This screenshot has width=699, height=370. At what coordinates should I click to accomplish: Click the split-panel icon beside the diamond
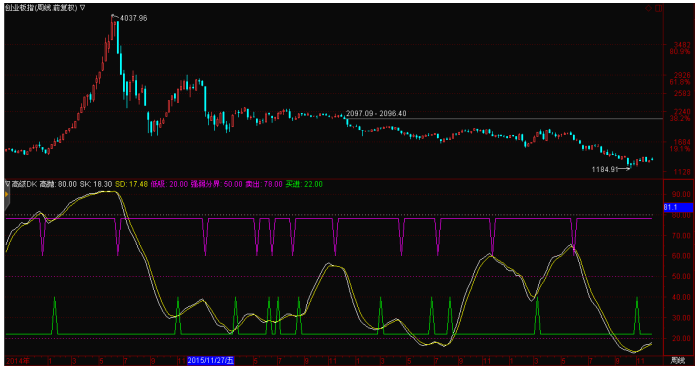(x=659, y=8)
